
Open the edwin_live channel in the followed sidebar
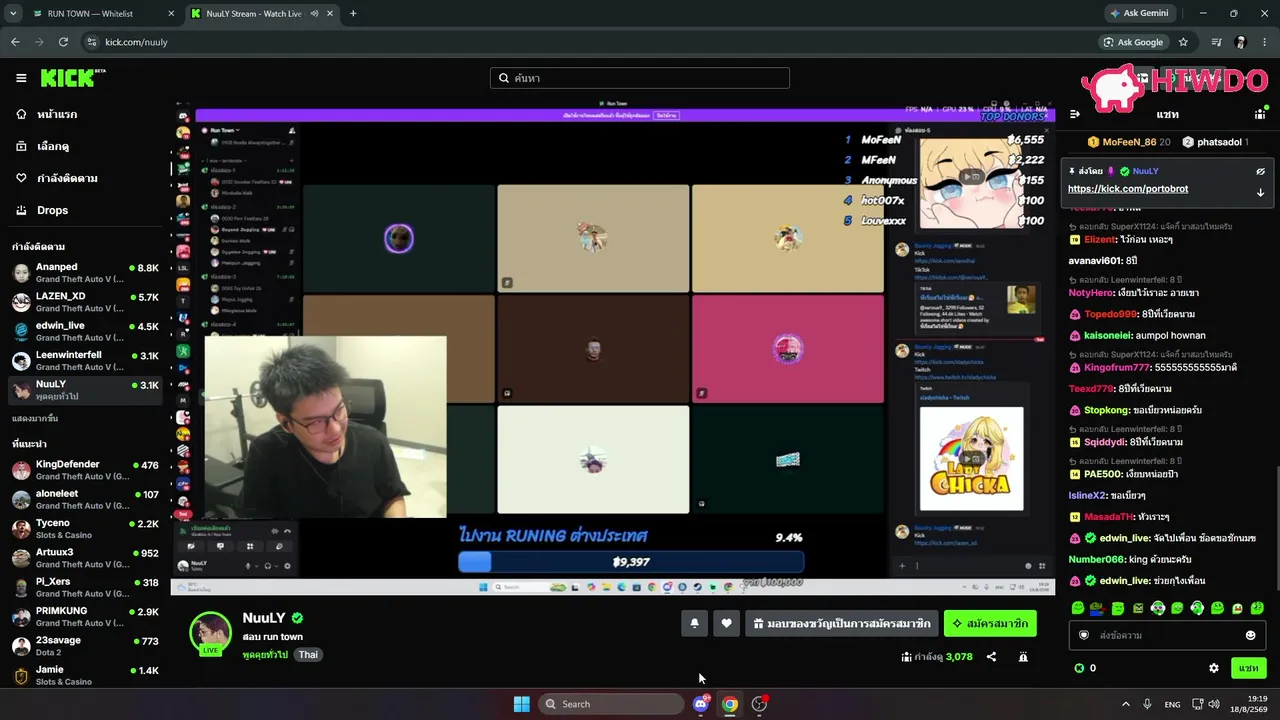85,331
